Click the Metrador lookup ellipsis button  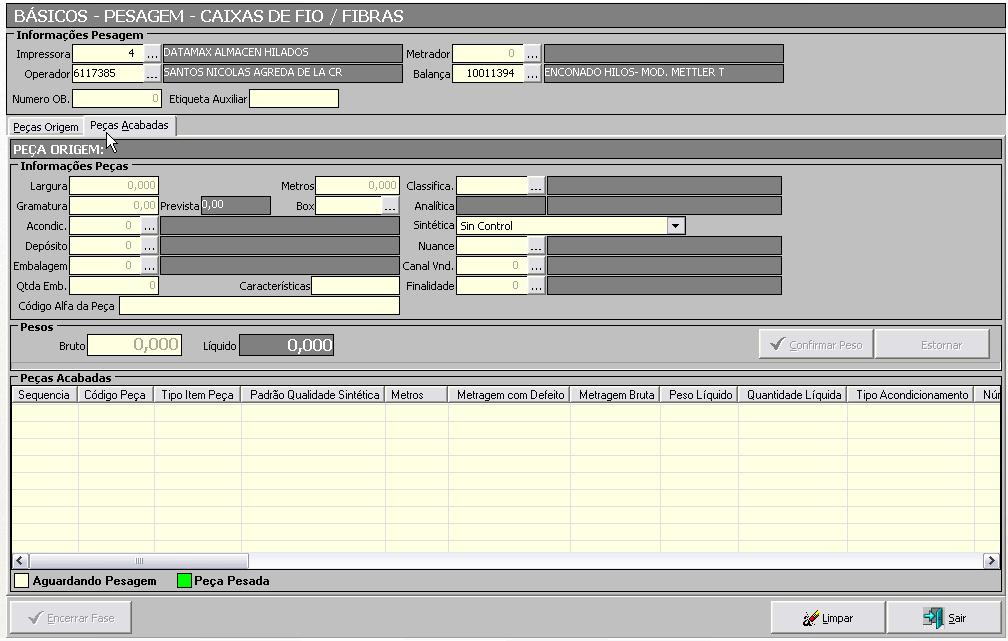point(532,54)
